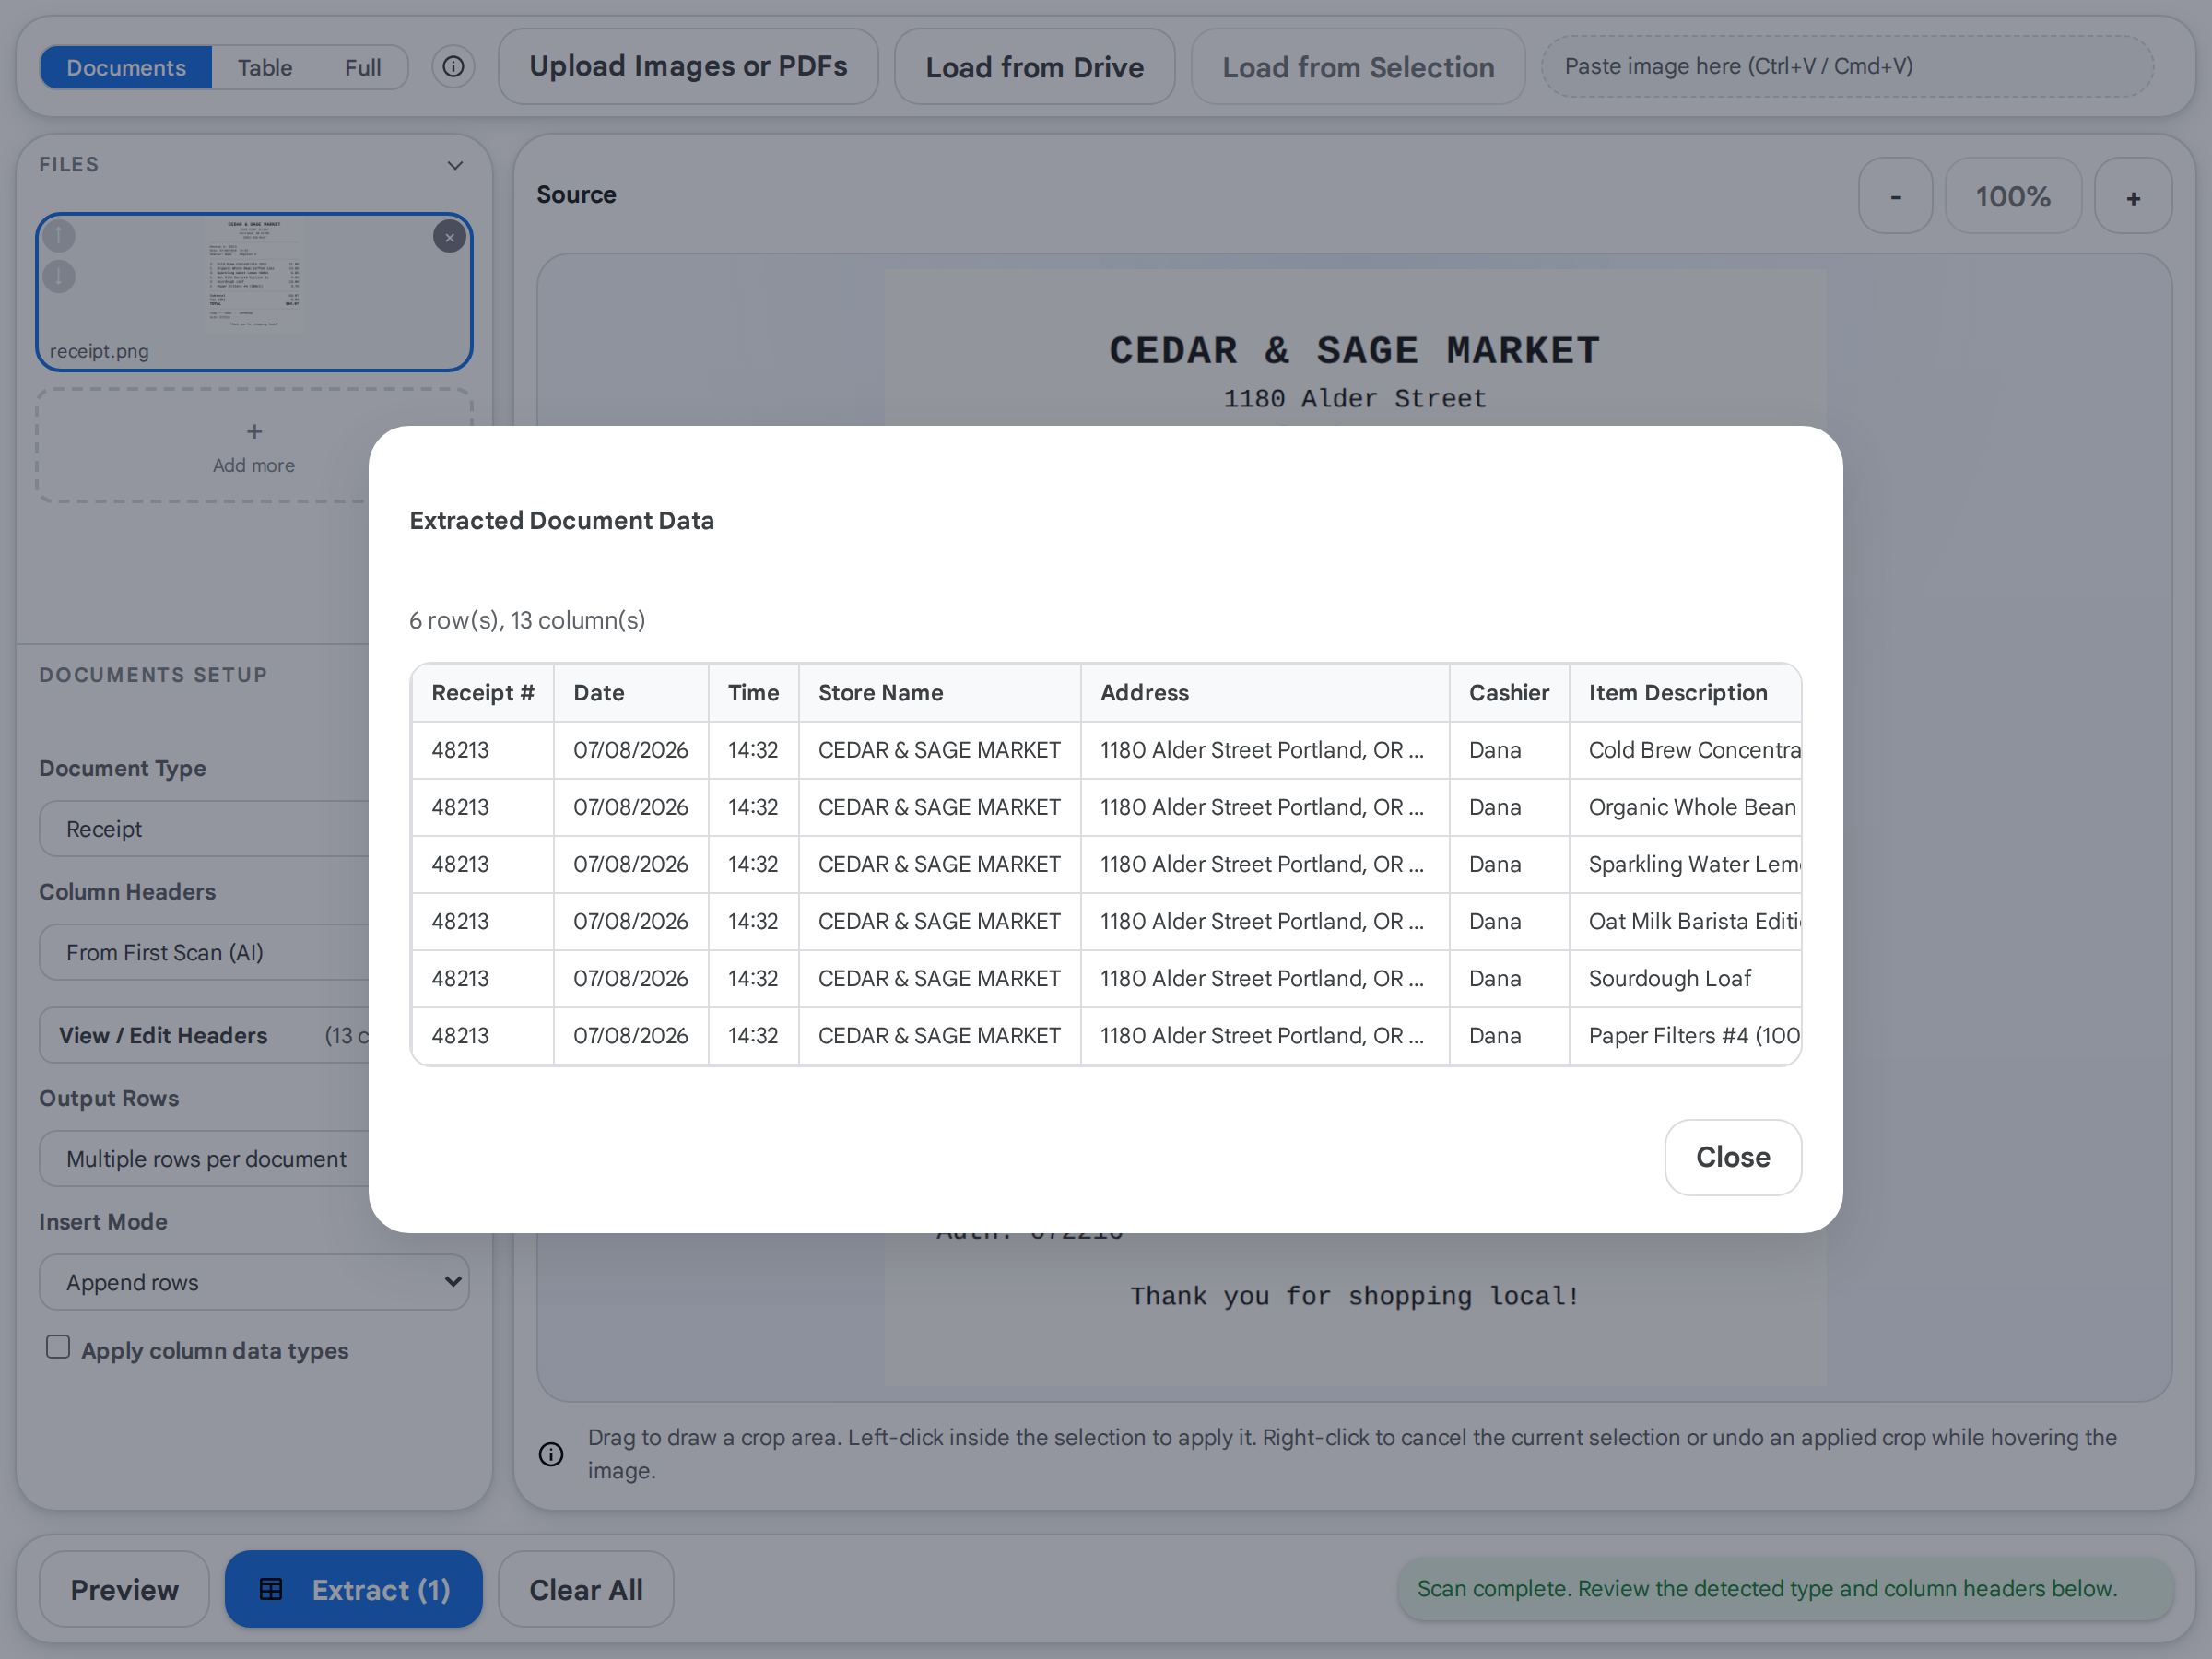Click the Address column header
Image resolution: width=2212 pixels, height=1659 pixels.
1265,693
